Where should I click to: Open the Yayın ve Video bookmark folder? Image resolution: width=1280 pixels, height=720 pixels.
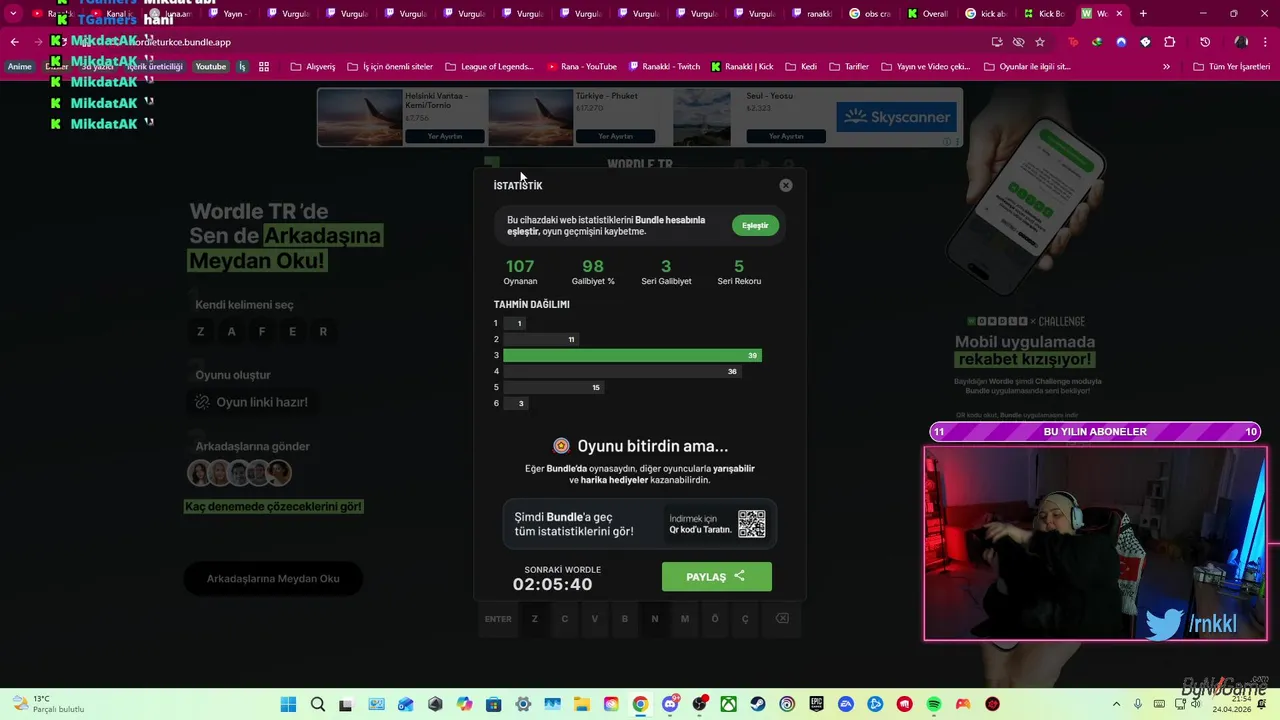click(925, 67)
